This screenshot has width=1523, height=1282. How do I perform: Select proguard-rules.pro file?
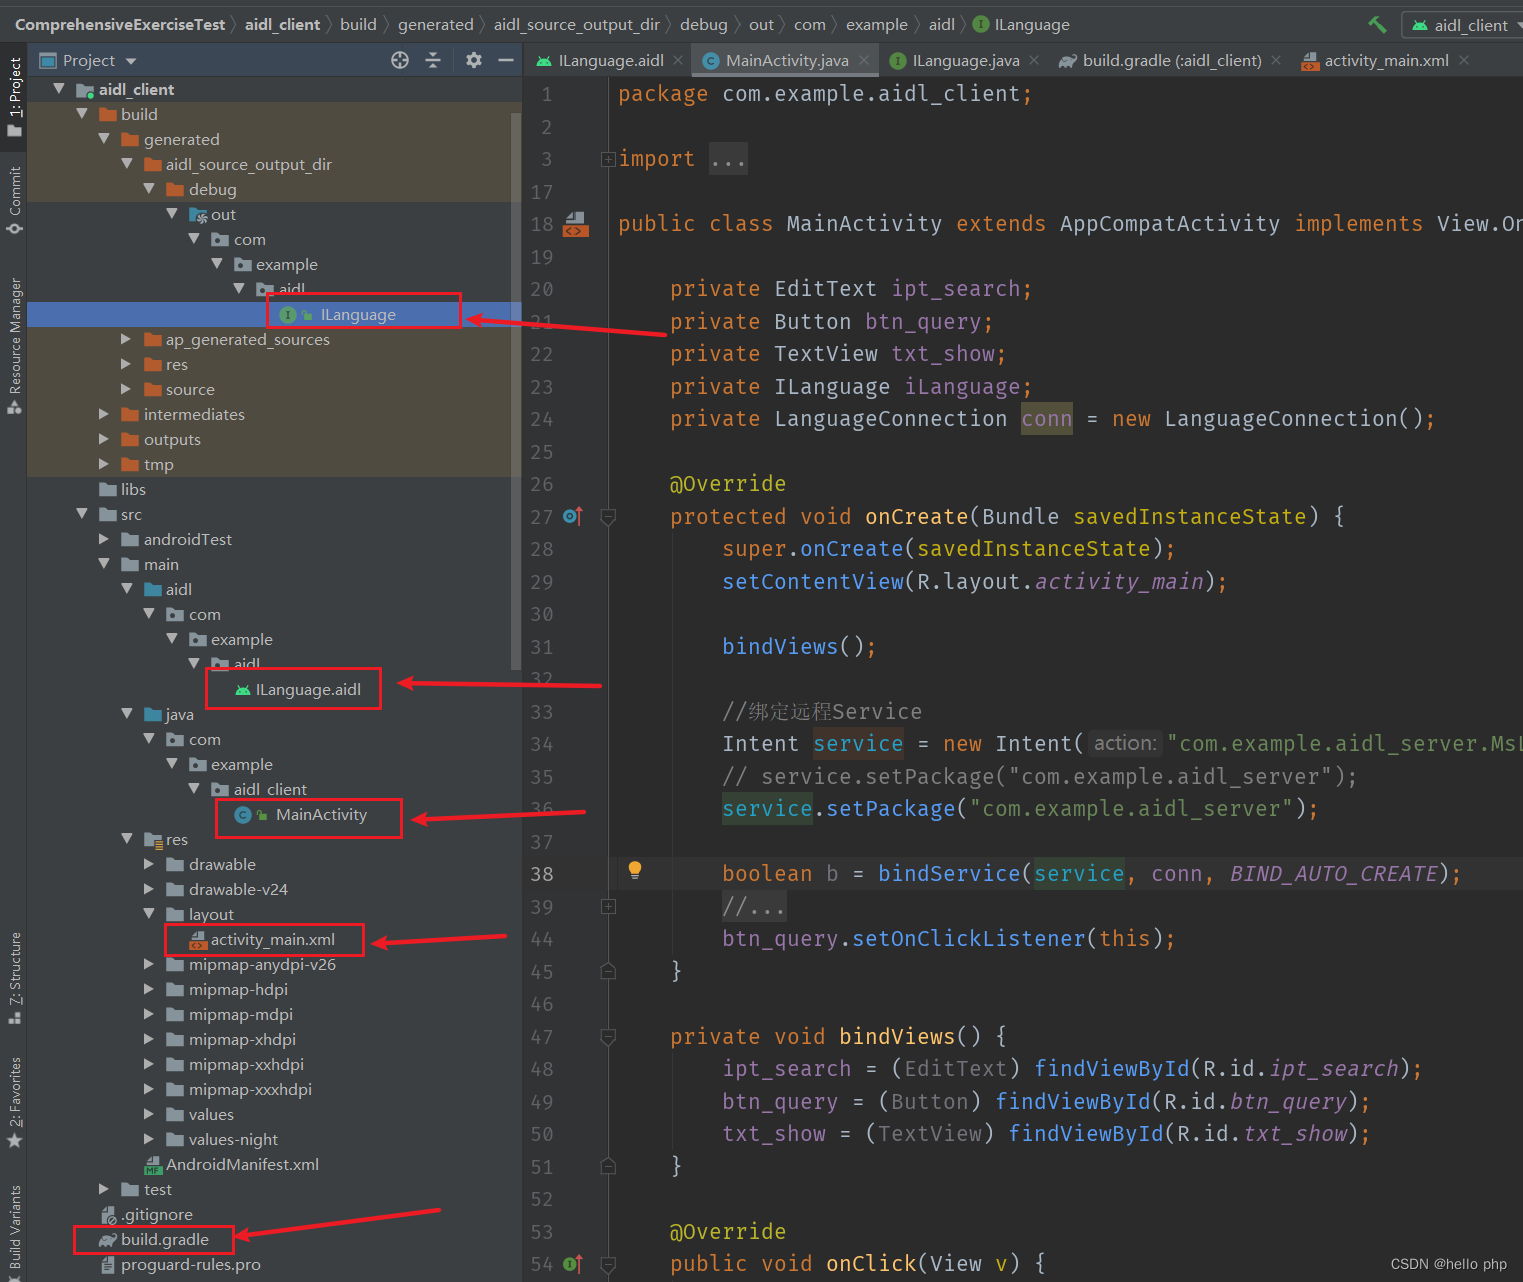tap(190, 1265)
